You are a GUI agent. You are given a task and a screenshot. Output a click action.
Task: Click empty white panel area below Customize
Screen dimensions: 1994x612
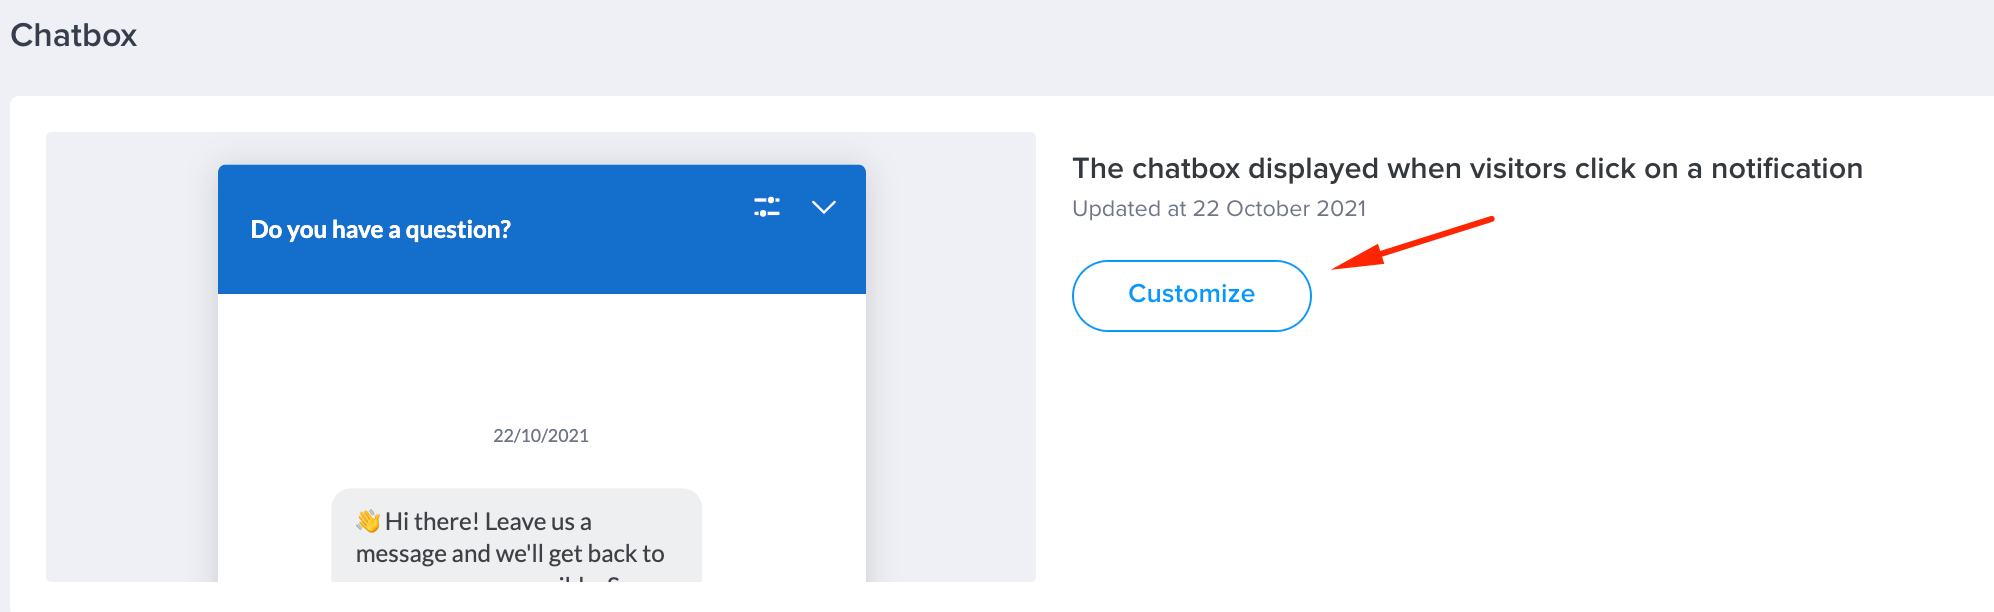coord(1500,460)
